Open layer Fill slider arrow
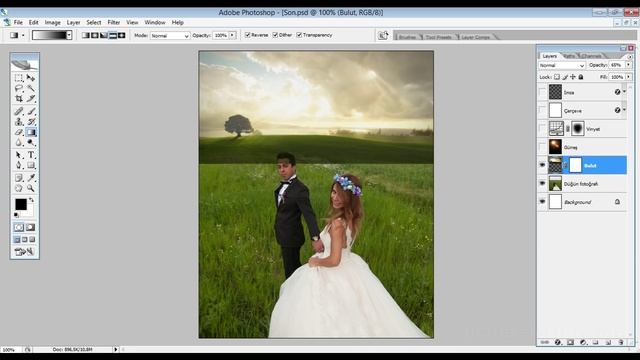 point(629,77)
